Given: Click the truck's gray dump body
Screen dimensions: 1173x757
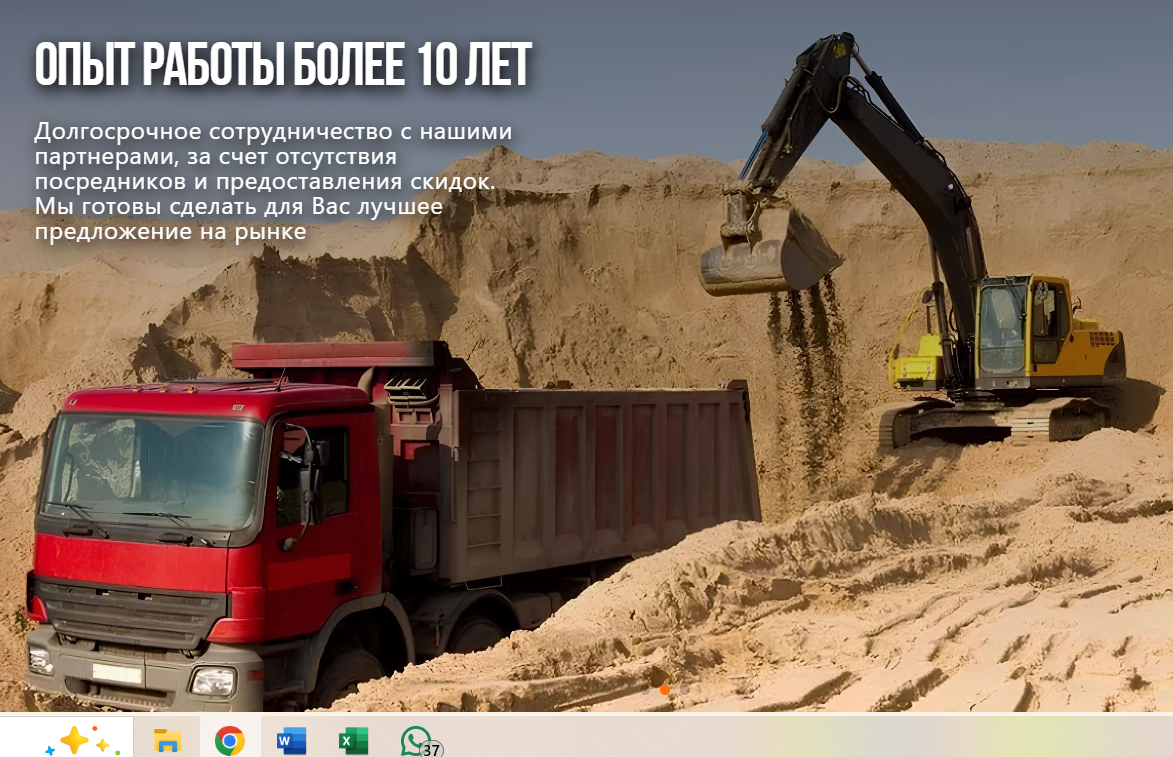Looking at the screenshot, I should coord(600,470).
